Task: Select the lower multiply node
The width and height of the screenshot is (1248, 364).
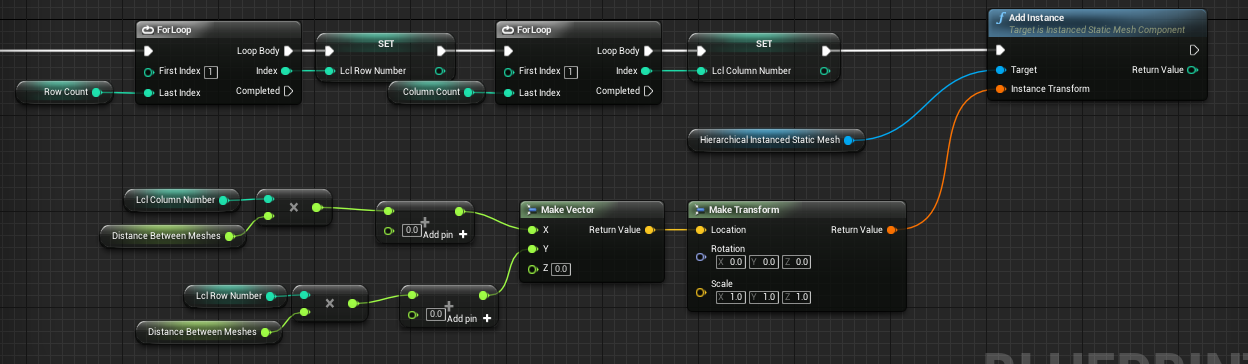Action: pos(330,304)
